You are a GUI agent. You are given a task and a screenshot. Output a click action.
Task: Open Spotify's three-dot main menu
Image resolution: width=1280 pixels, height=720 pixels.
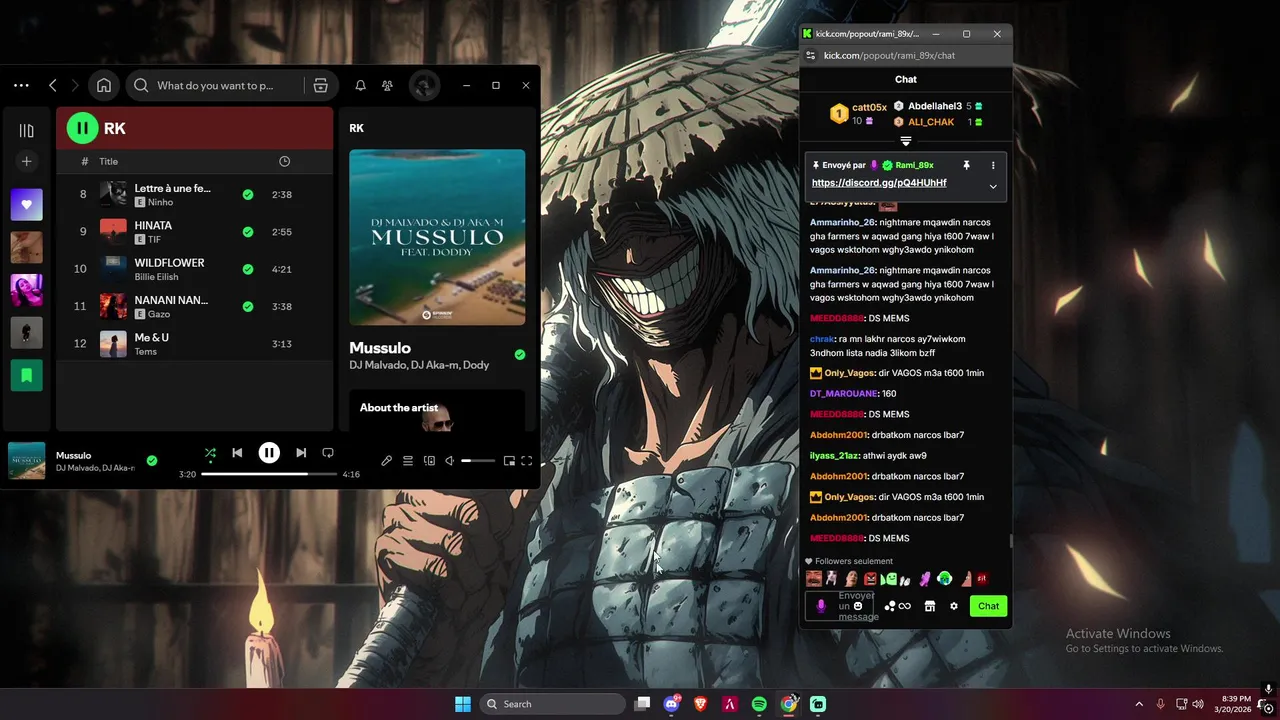click(21, 85)
